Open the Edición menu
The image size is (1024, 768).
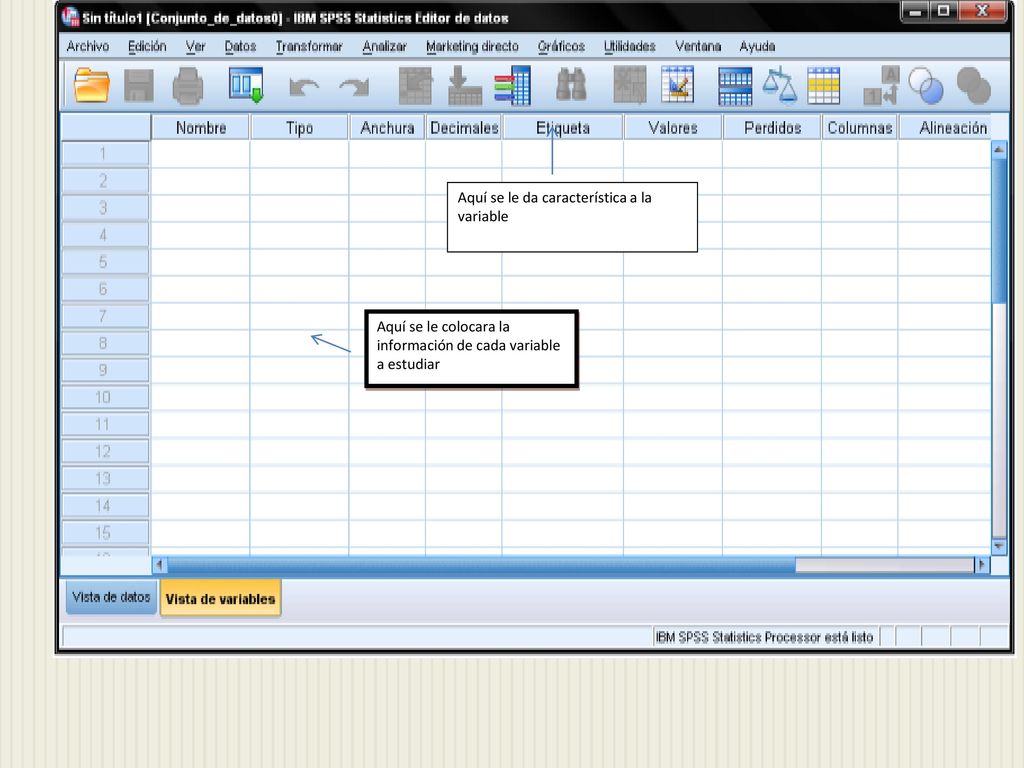[x=147, y=46]
